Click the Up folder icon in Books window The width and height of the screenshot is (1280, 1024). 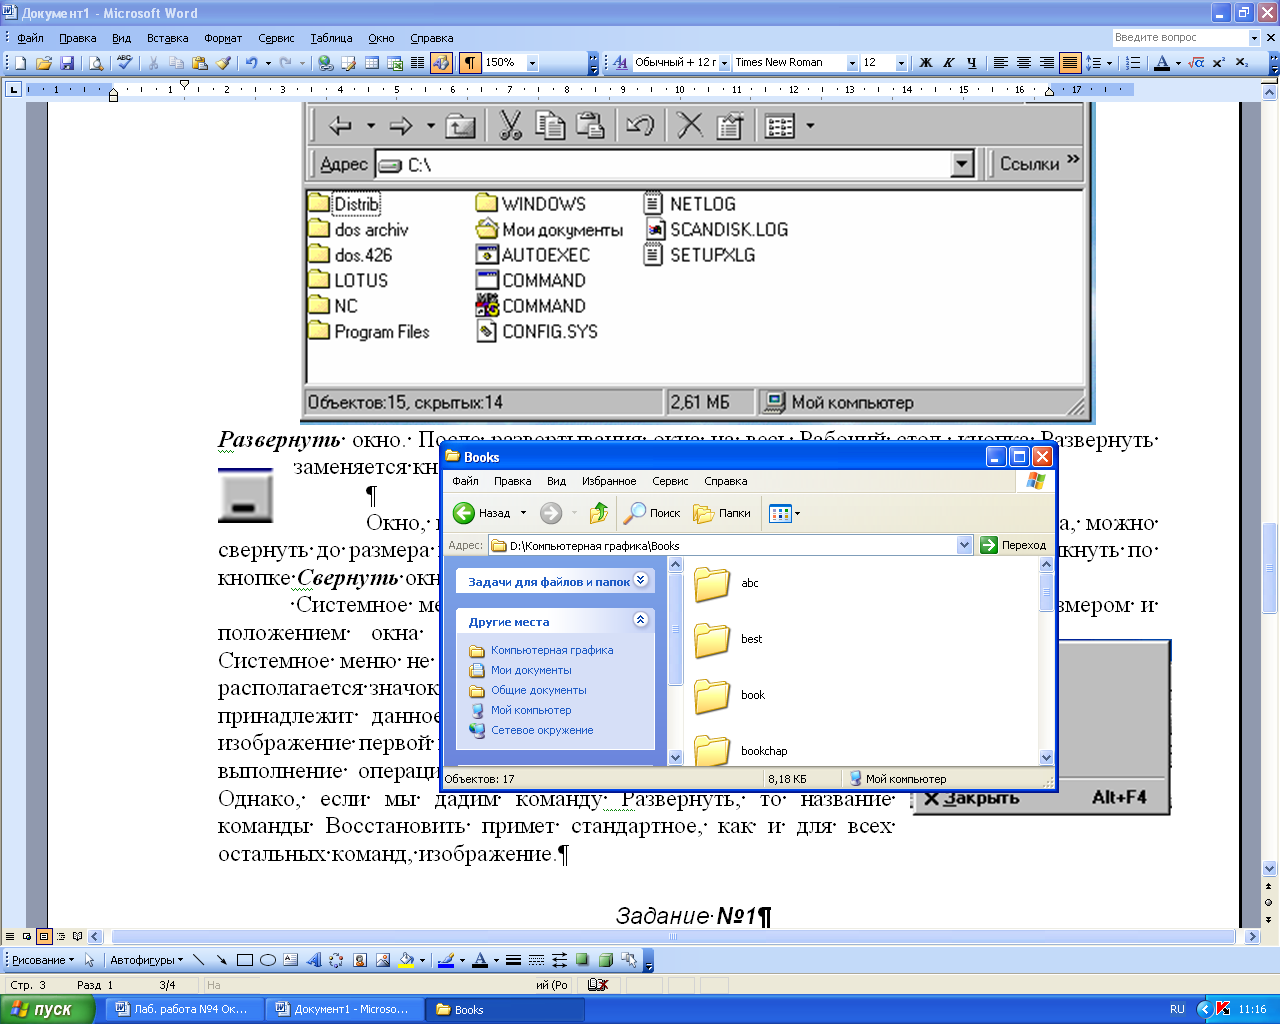598,513
